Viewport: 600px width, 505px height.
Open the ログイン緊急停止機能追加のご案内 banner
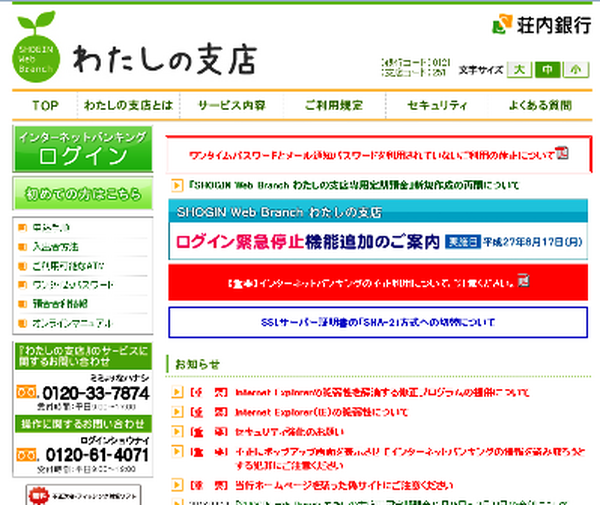[x=378, y=230]
